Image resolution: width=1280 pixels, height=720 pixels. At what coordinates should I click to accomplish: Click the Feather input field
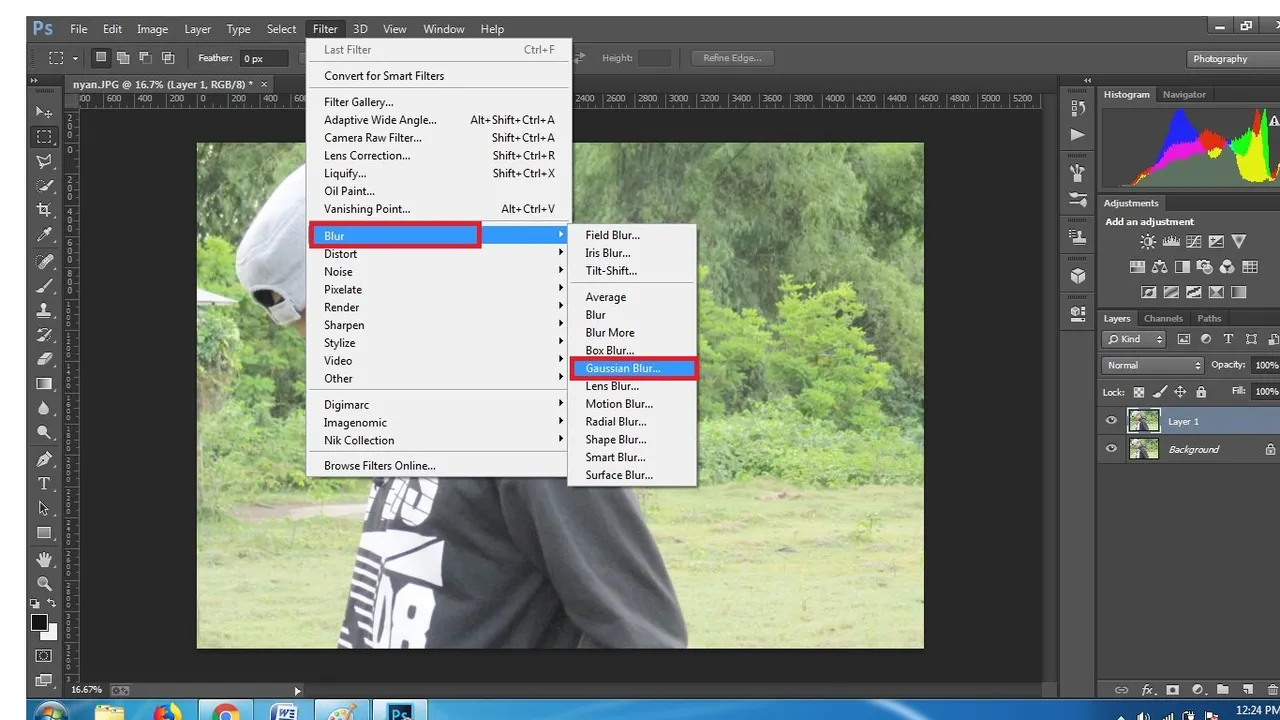pos(264,59)
